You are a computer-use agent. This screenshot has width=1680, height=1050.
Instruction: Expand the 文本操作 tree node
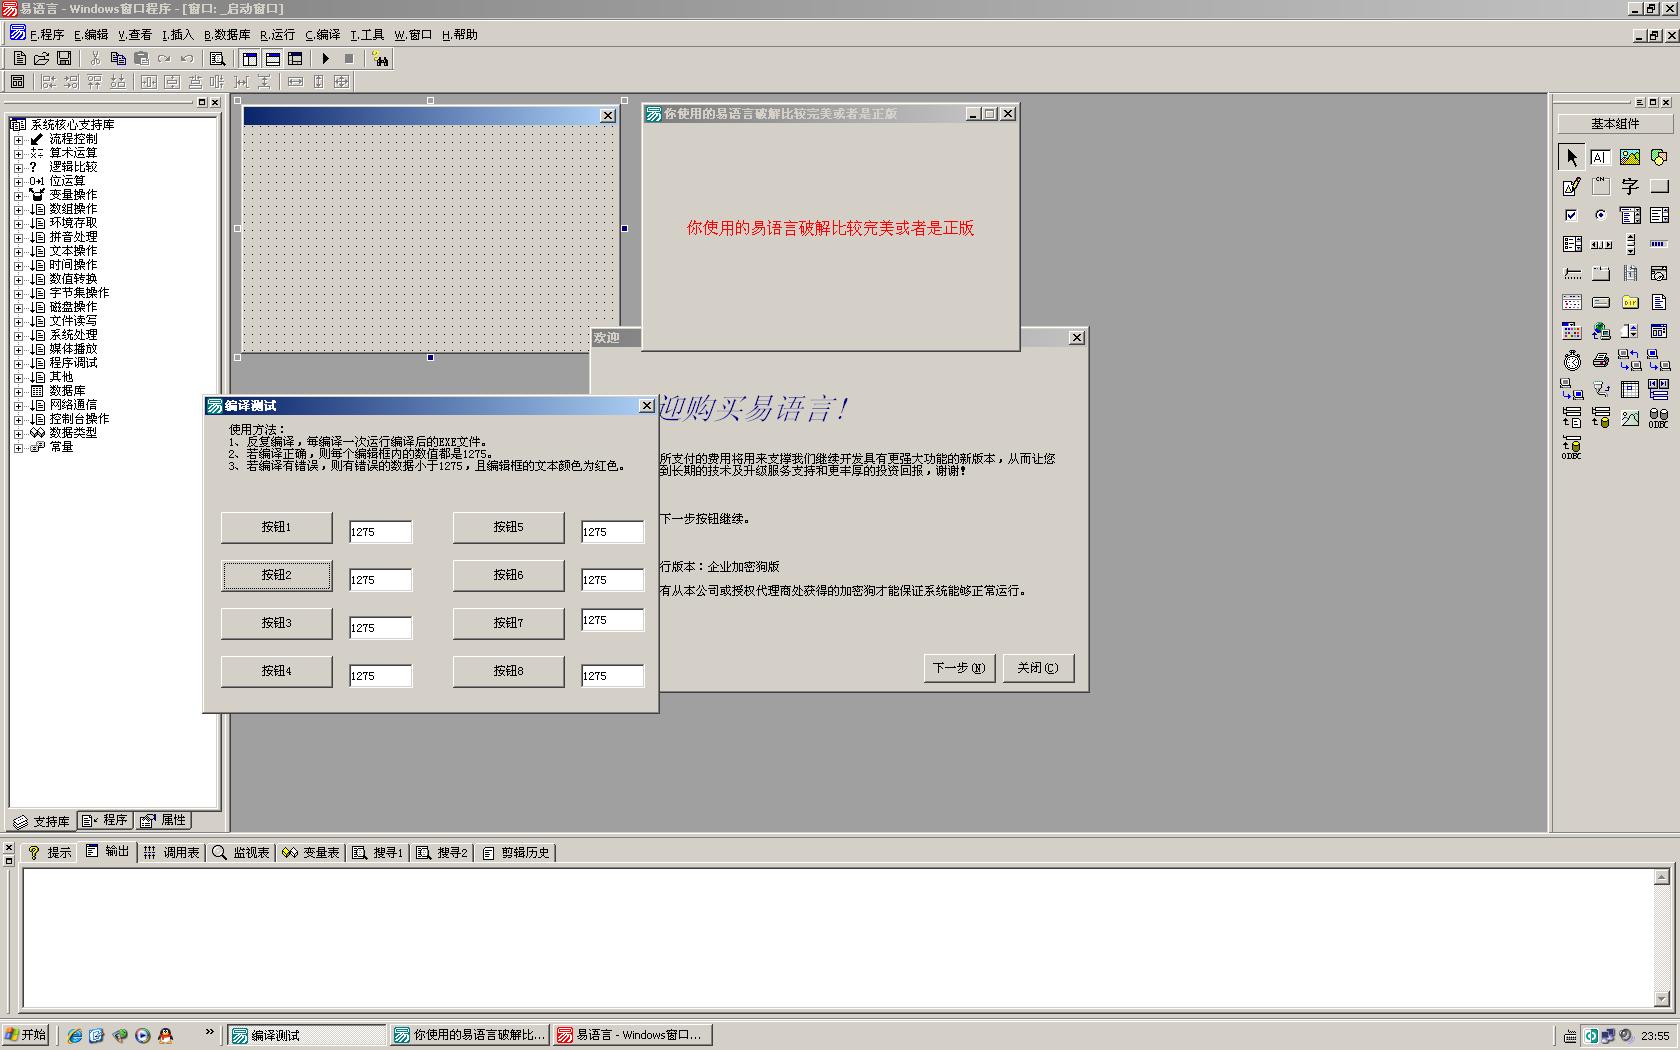click(18, 251)
